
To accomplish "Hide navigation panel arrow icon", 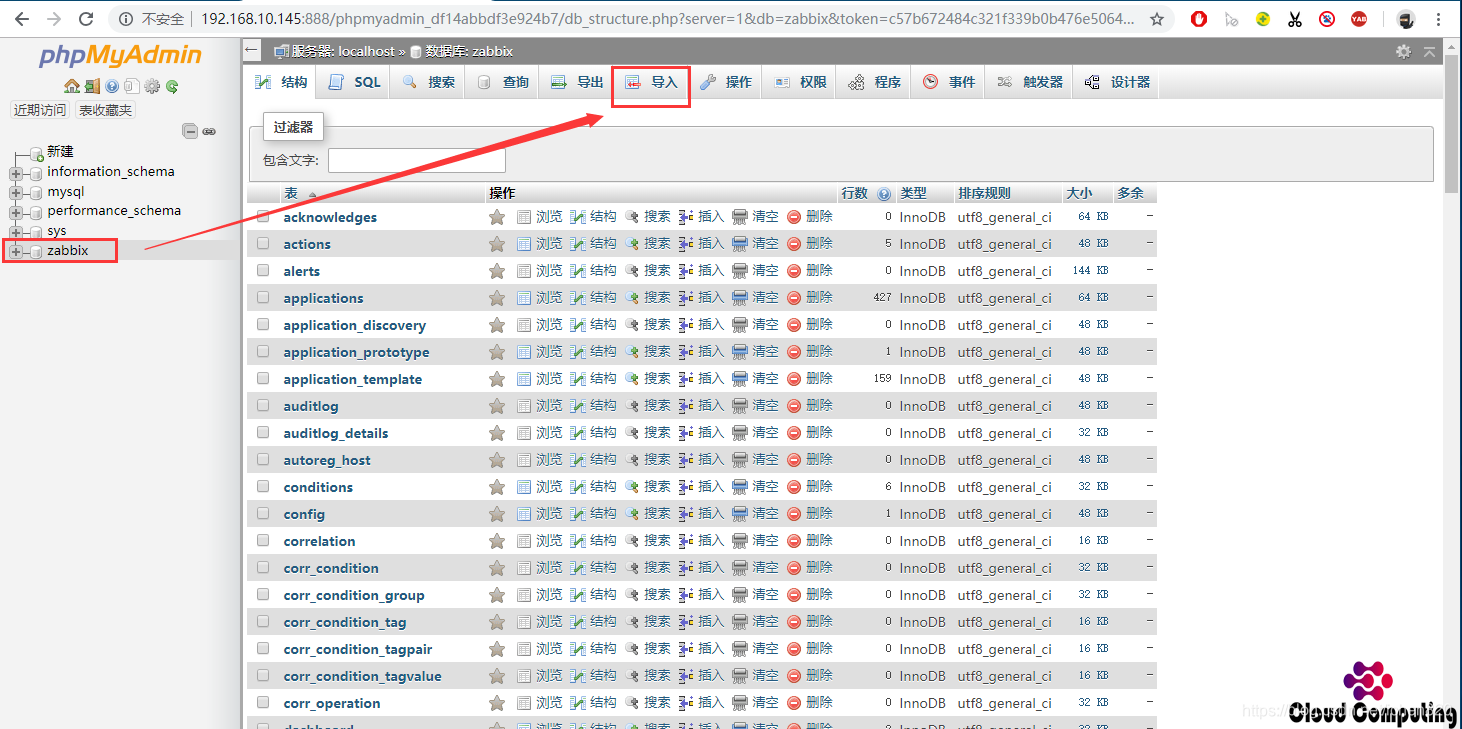I will coord(252,51).
